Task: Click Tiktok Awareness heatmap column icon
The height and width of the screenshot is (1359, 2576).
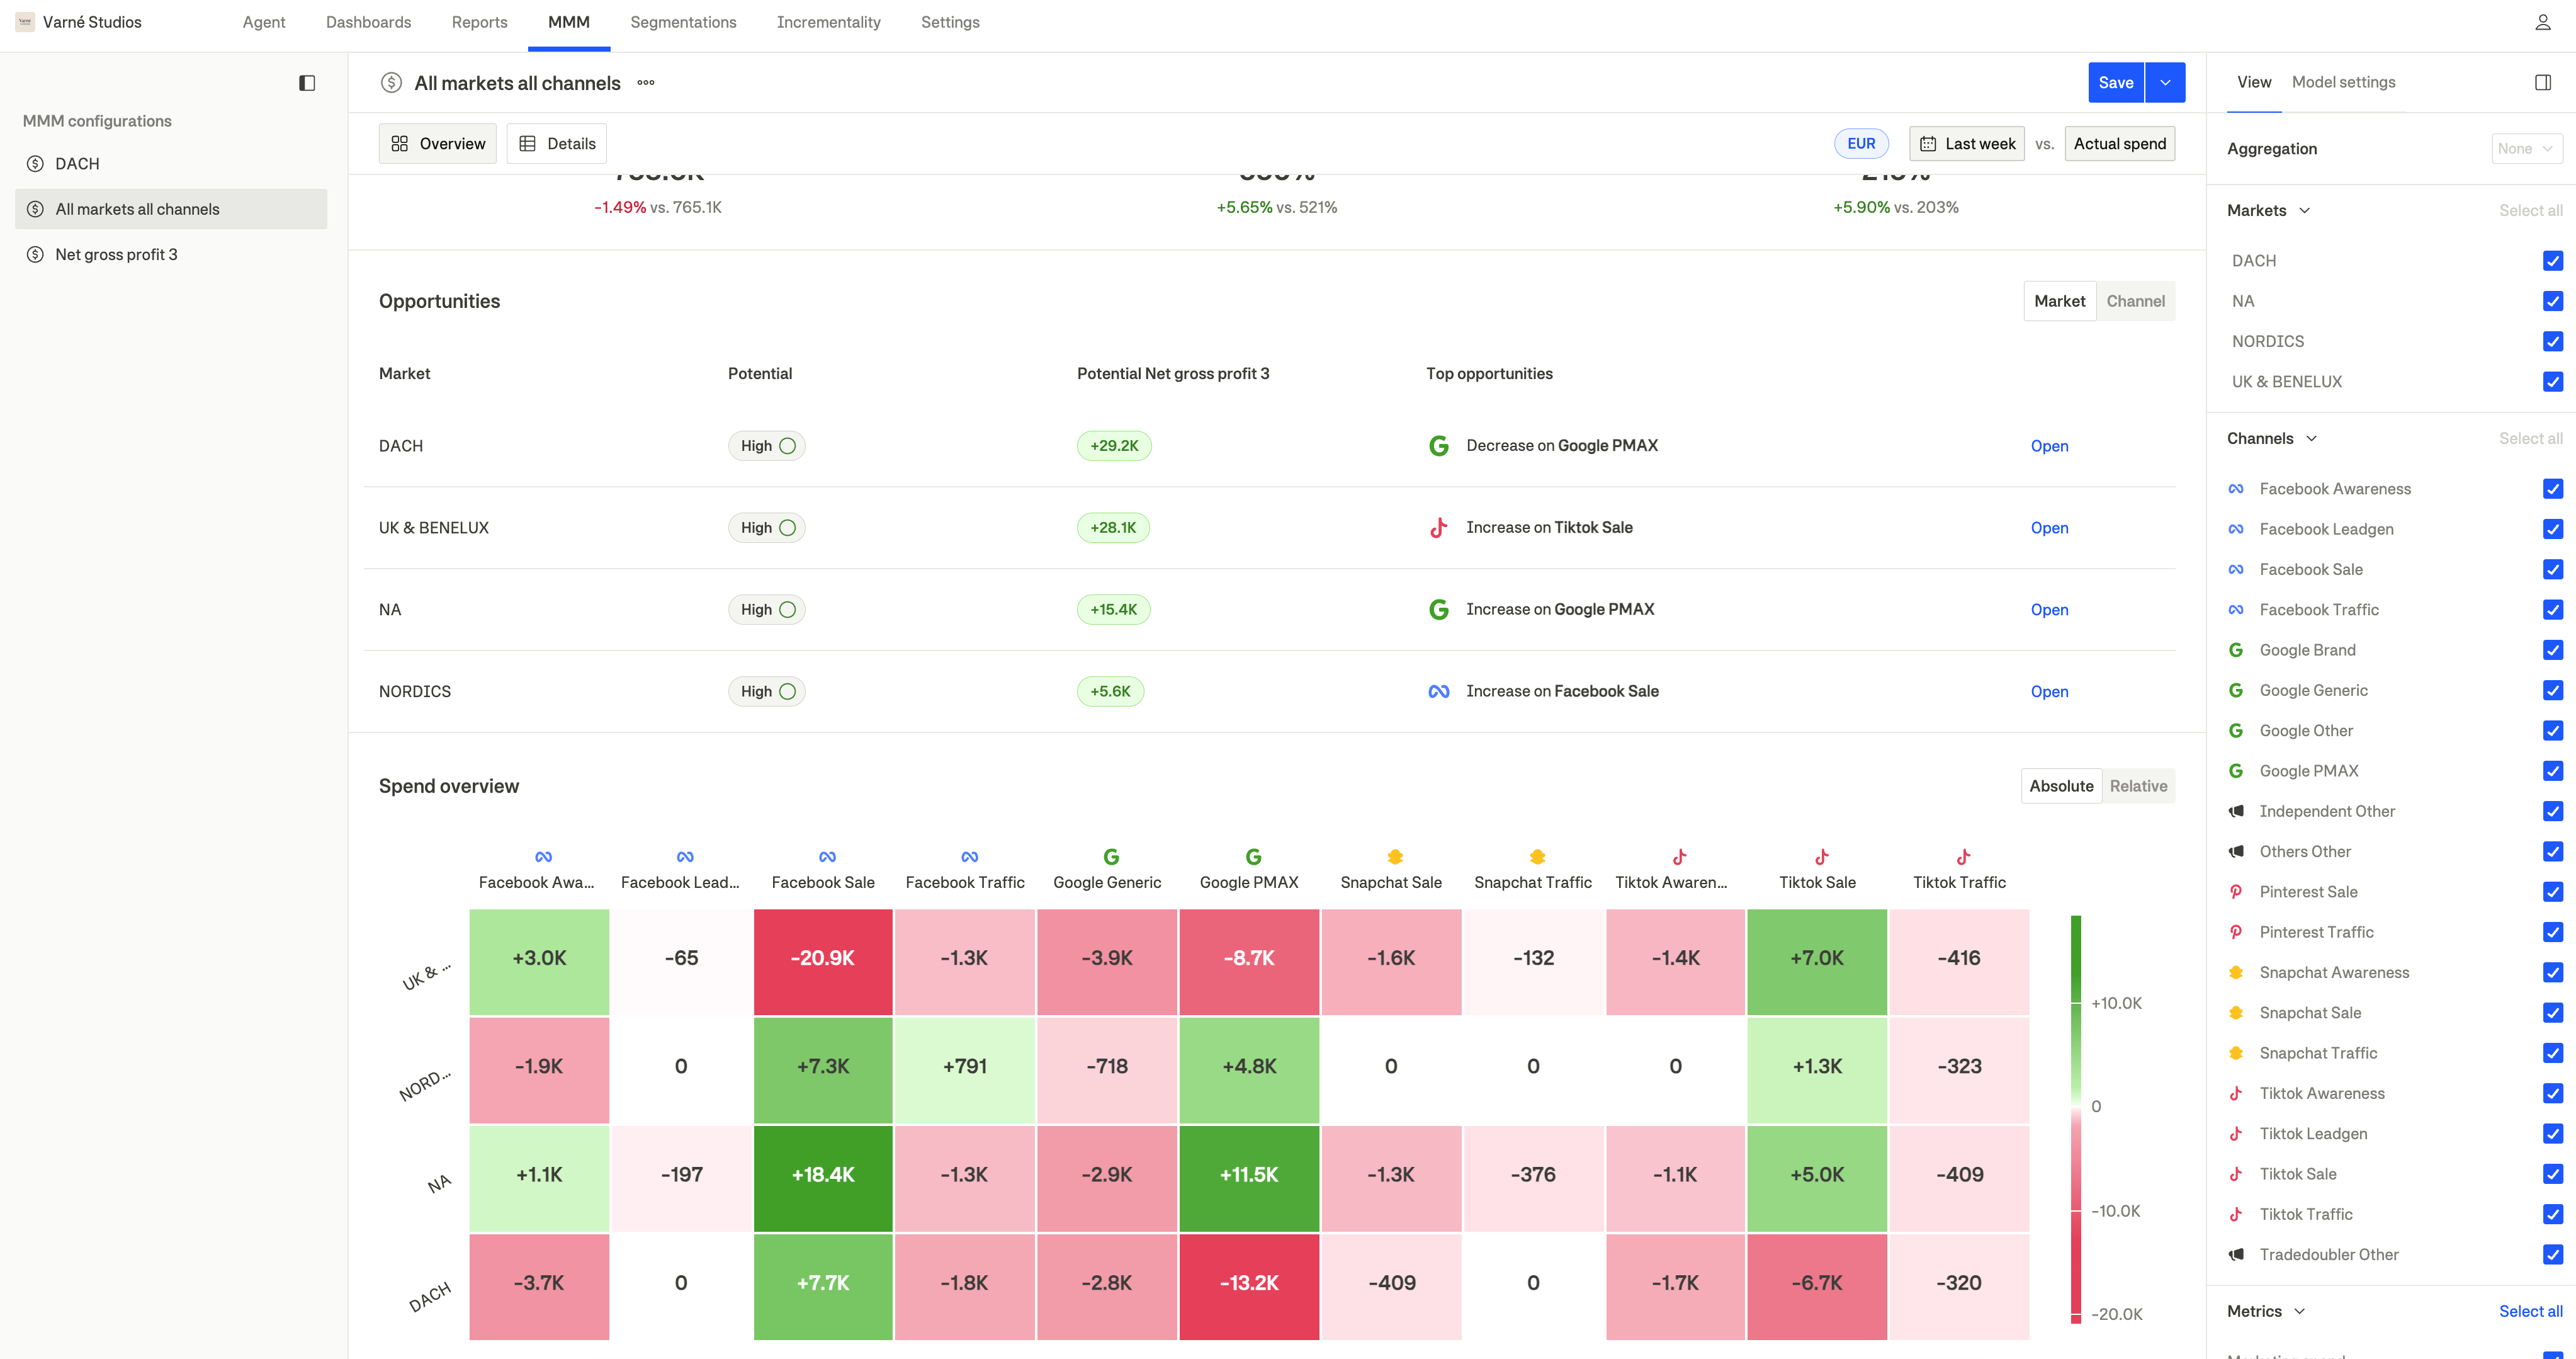Action: coord(1679,857)
